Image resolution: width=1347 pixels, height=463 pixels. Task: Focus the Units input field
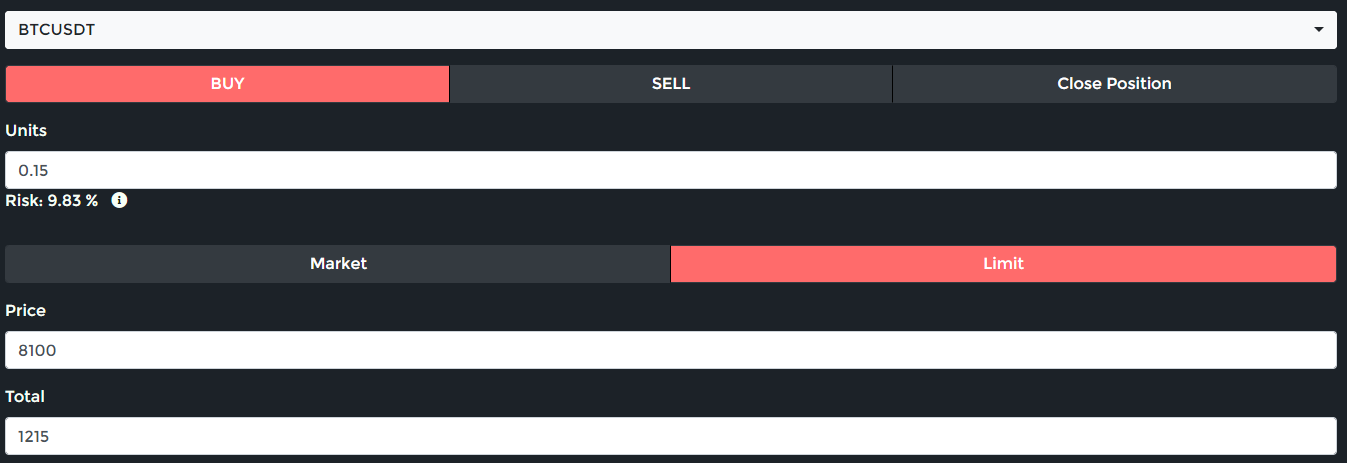coord(670,170)
